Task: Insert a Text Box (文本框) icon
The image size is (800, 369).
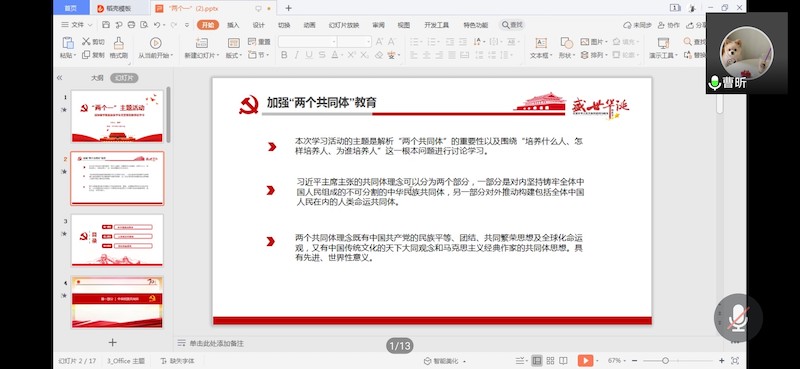Action: [x=541, y=43]
